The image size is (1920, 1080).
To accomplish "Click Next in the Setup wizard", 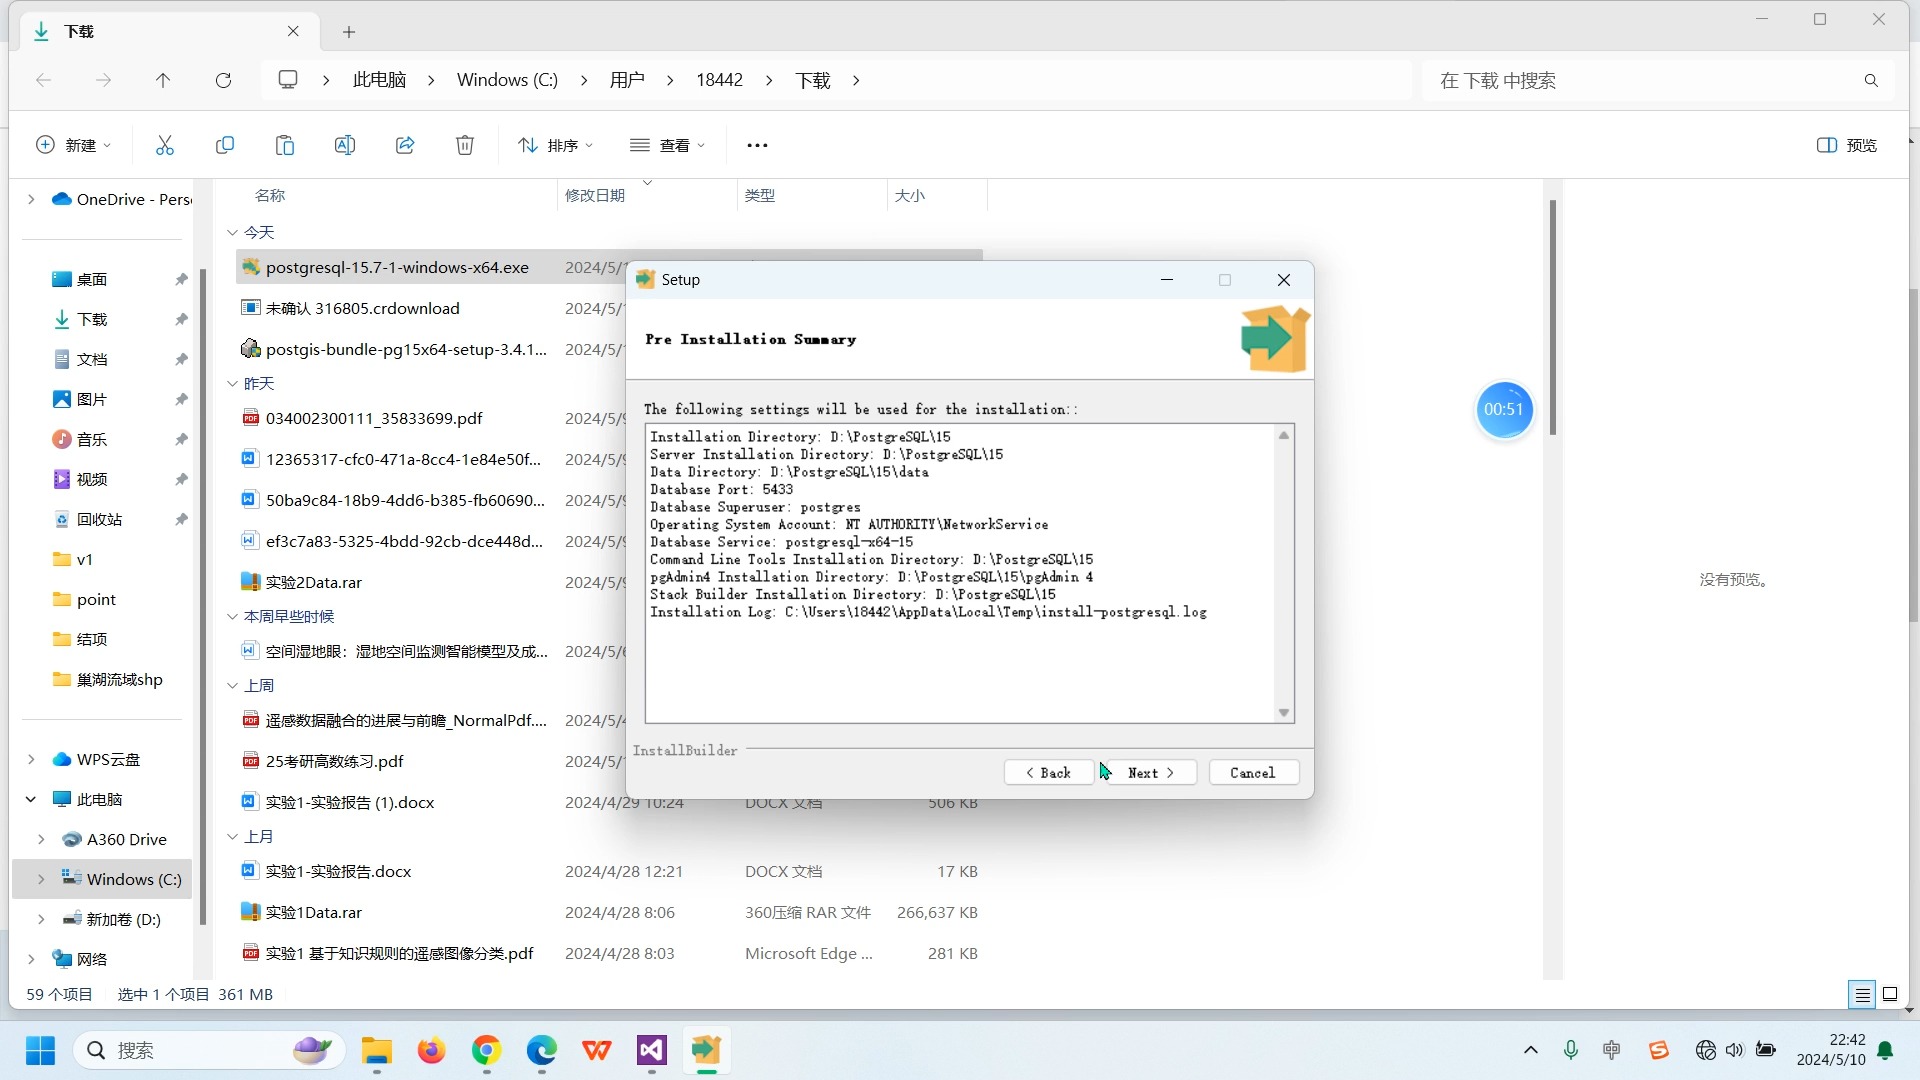I will click(x=1151, y=773).
